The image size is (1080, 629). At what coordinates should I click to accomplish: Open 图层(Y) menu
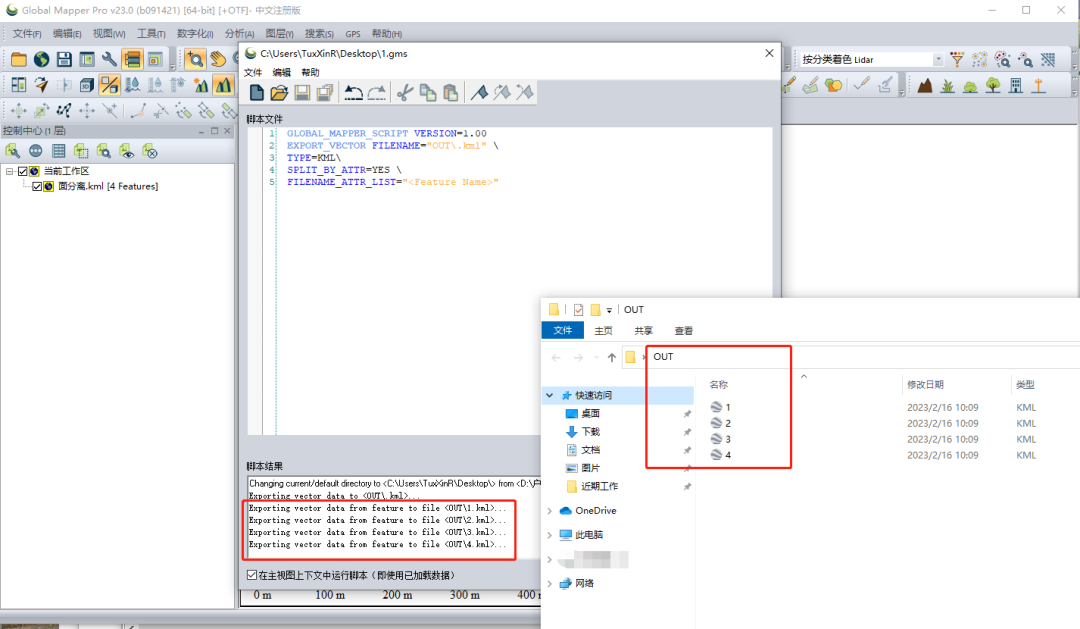[279, 34]
